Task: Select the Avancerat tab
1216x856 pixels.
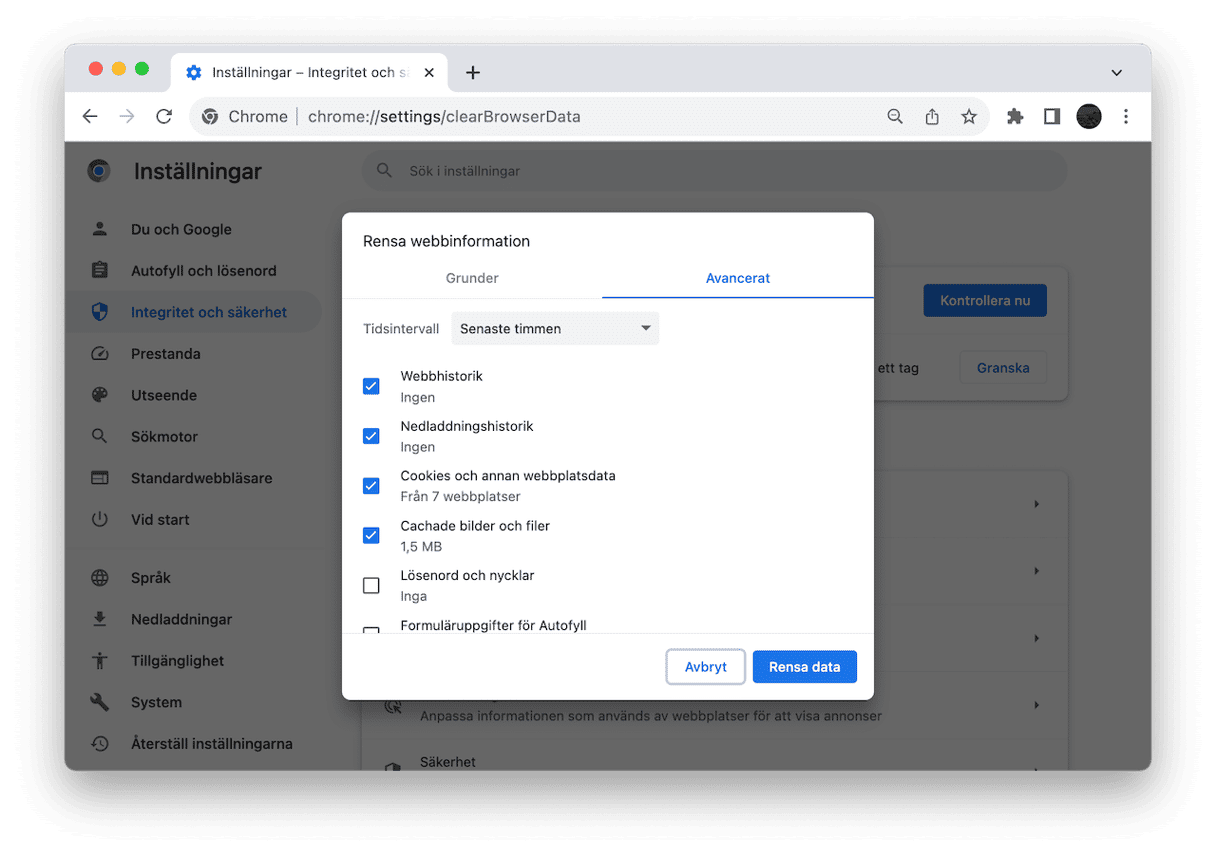Action: 738,278
